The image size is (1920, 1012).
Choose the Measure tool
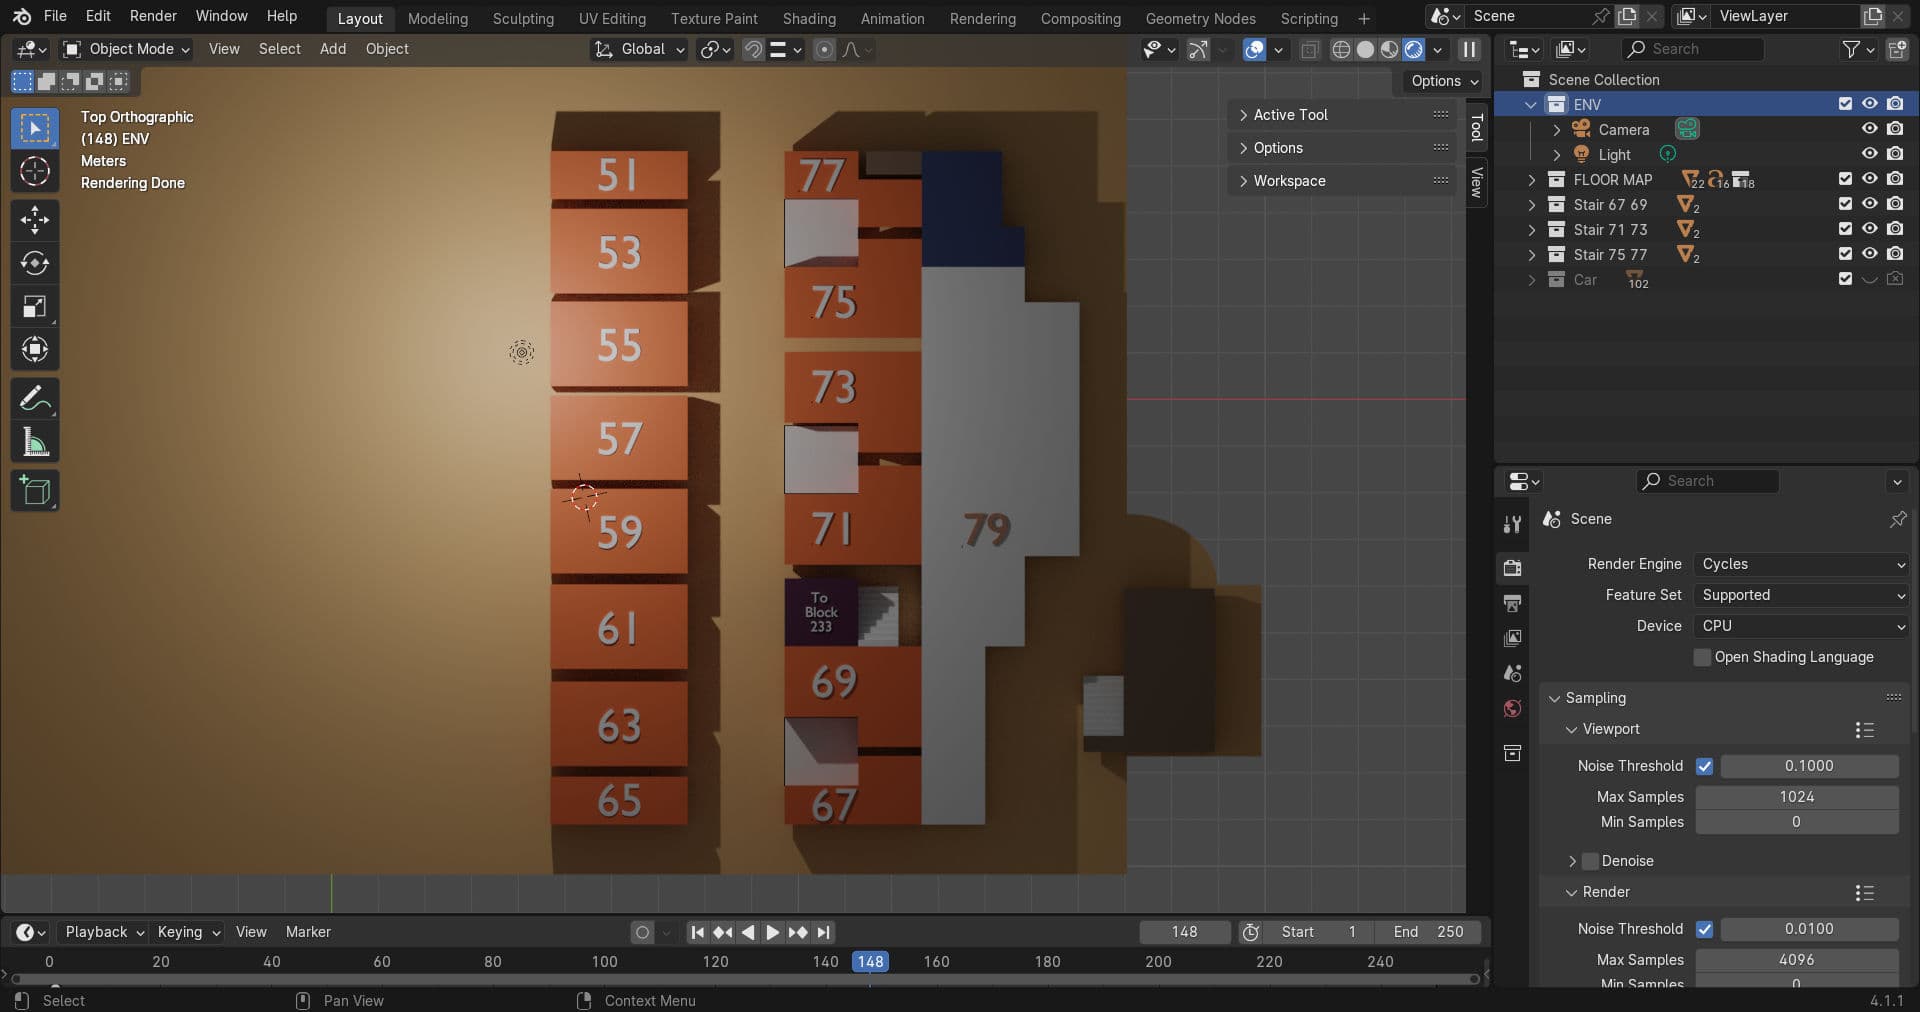click(x=35, y=441)
